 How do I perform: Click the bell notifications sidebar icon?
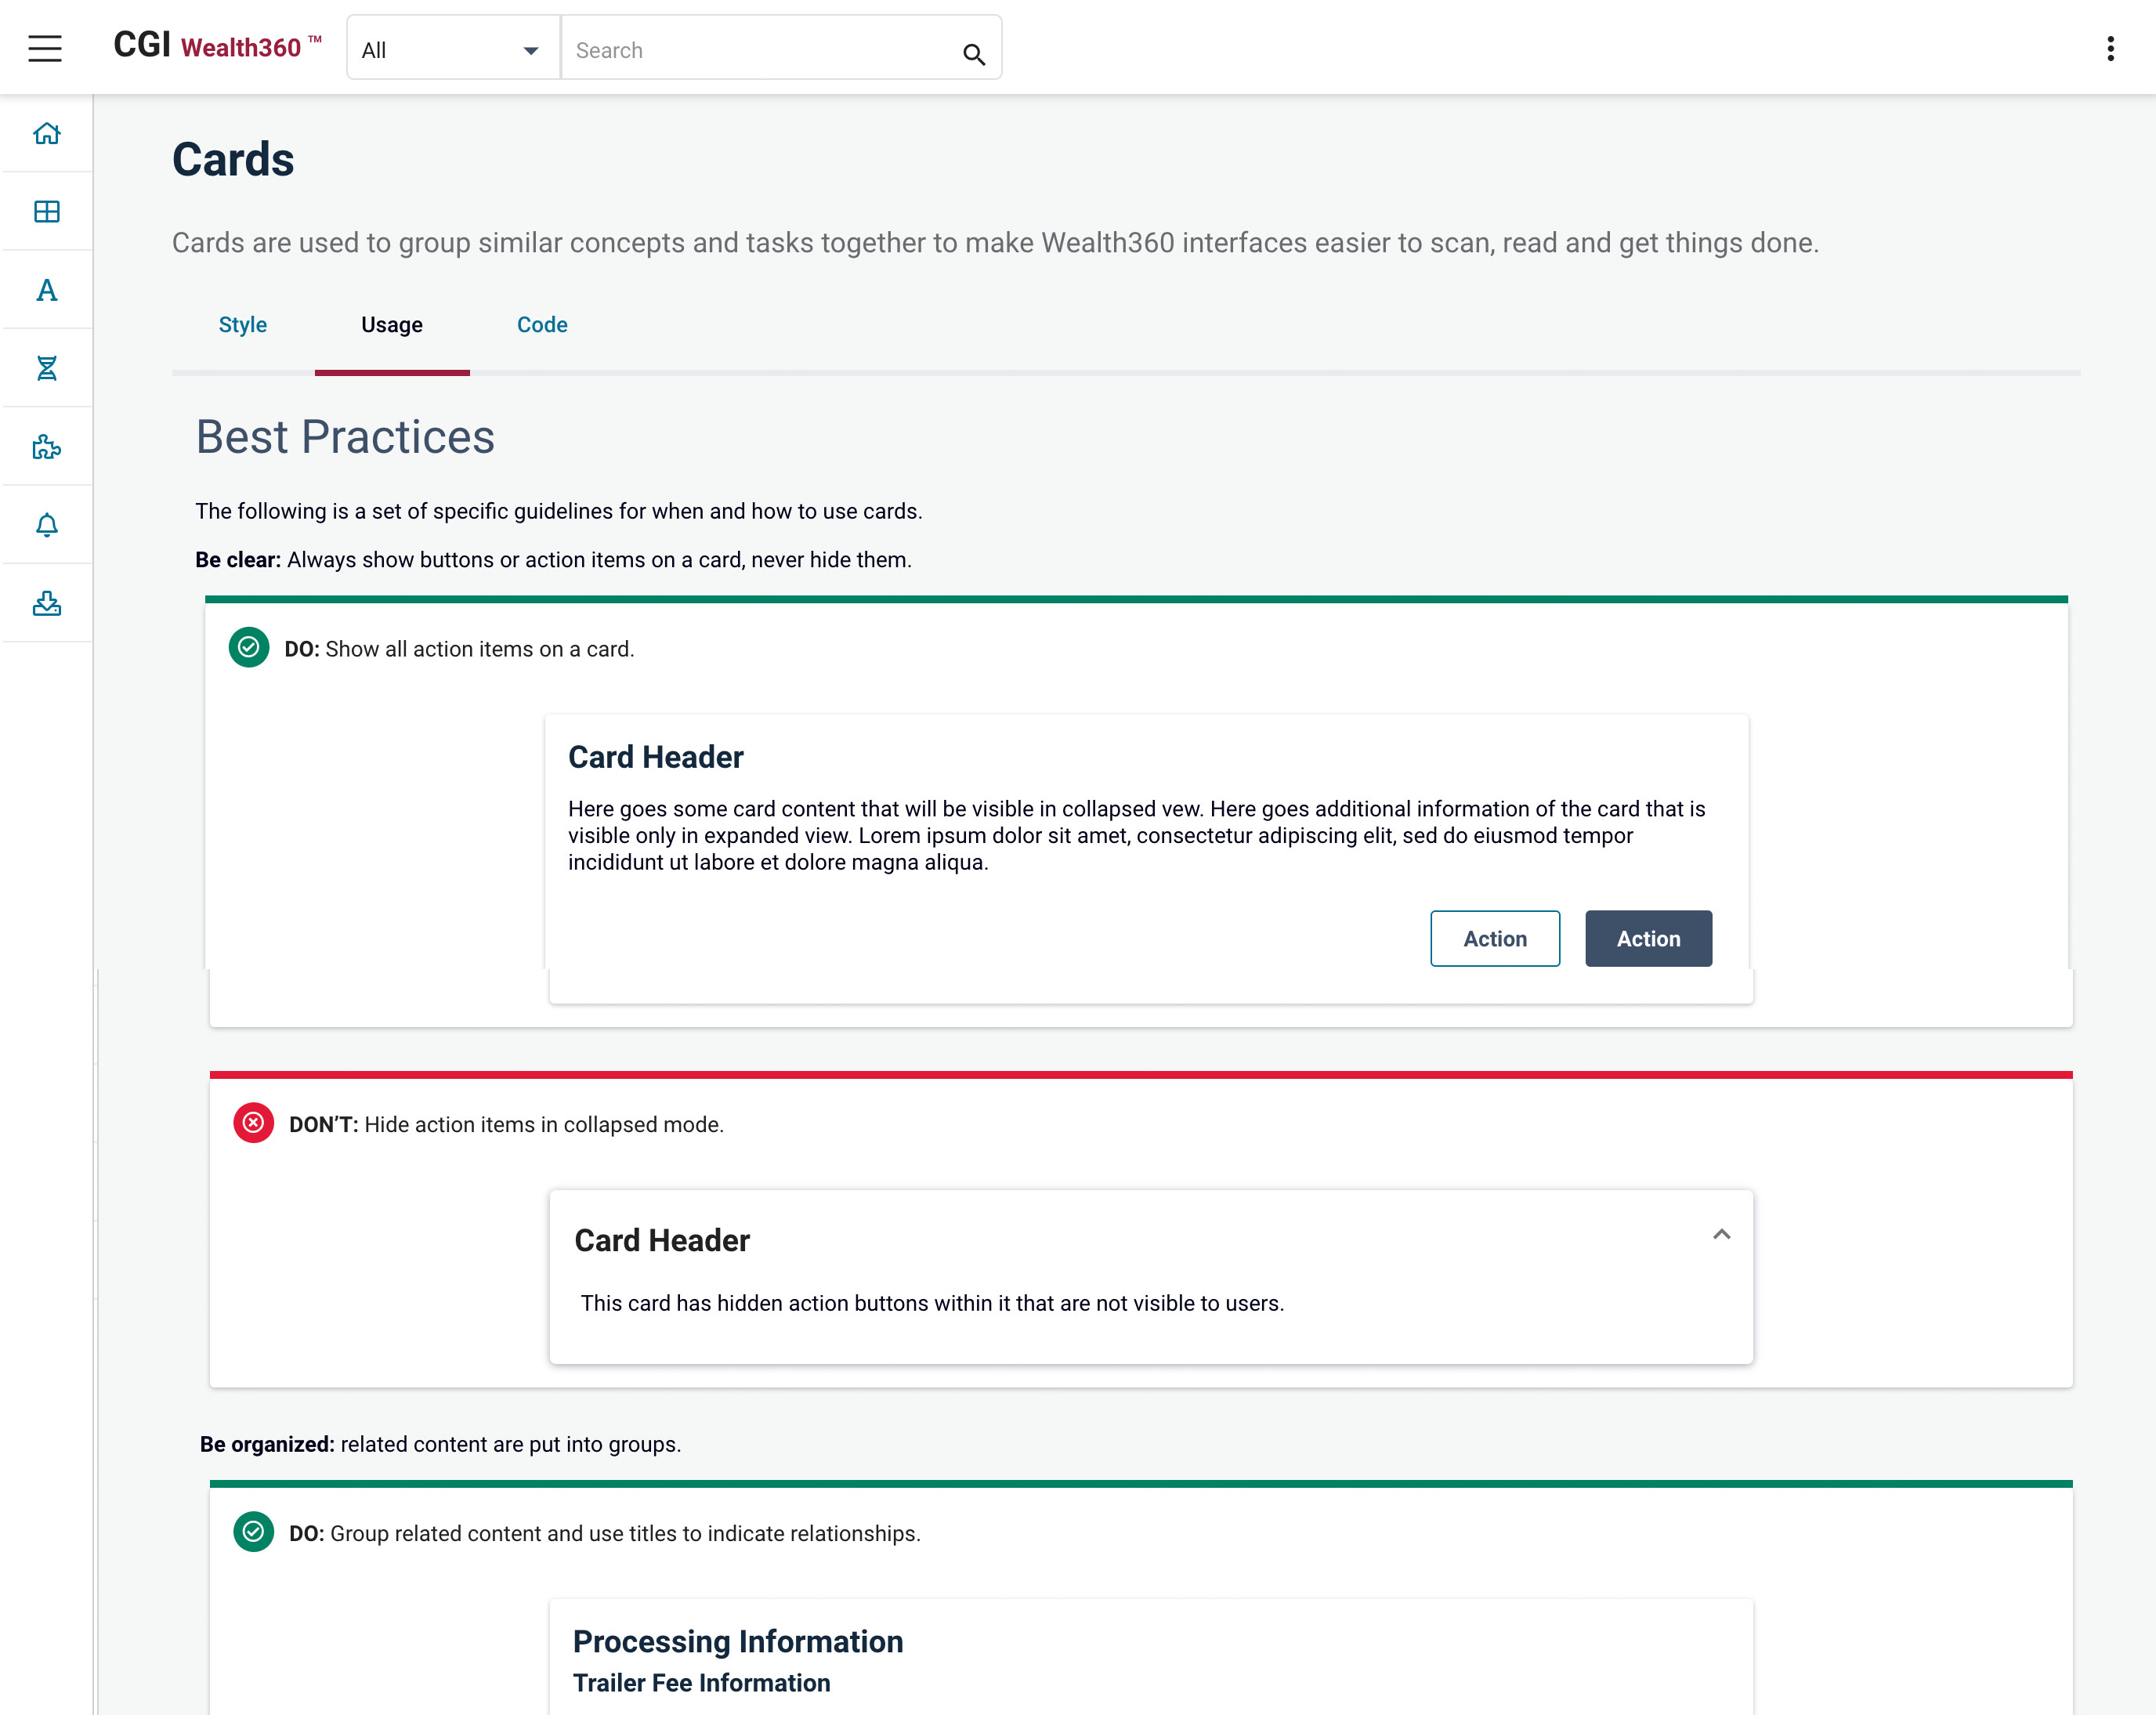(x=47, y=525)
